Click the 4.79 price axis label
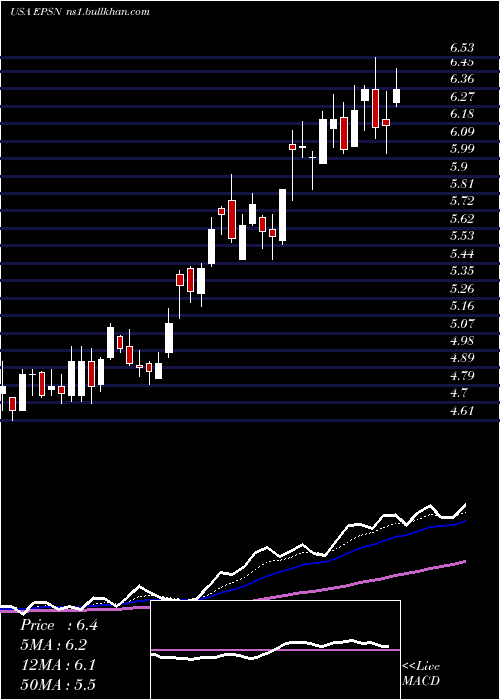Screen dimensions: 500x700 [x=462, y=376]
